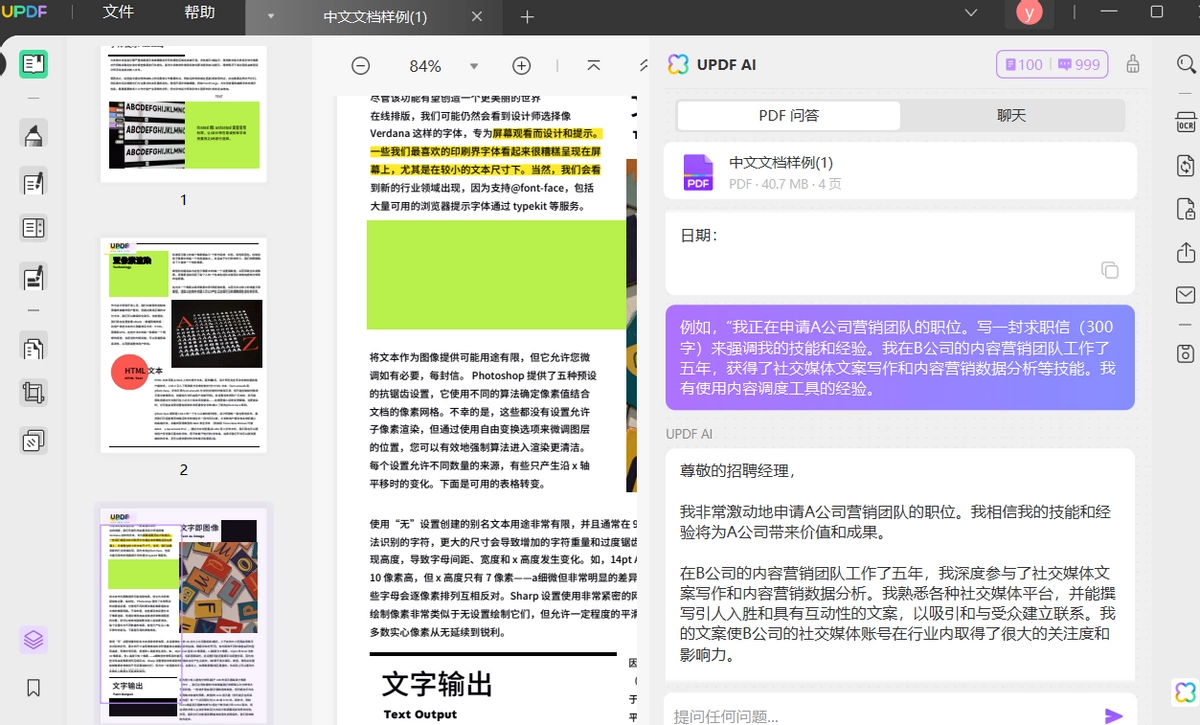Open the 帮助 menu

point(200,13)
